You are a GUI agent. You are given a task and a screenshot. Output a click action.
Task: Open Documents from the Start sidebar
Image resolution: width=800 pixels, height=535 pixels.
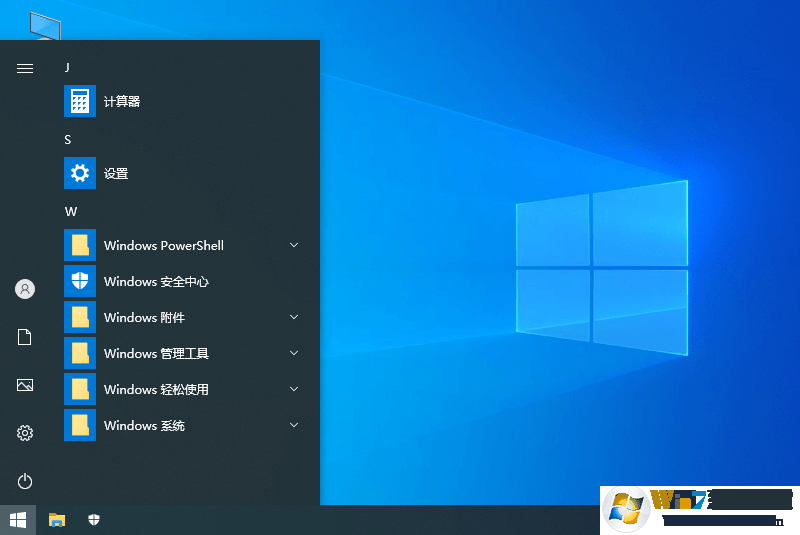coord(25,337)
